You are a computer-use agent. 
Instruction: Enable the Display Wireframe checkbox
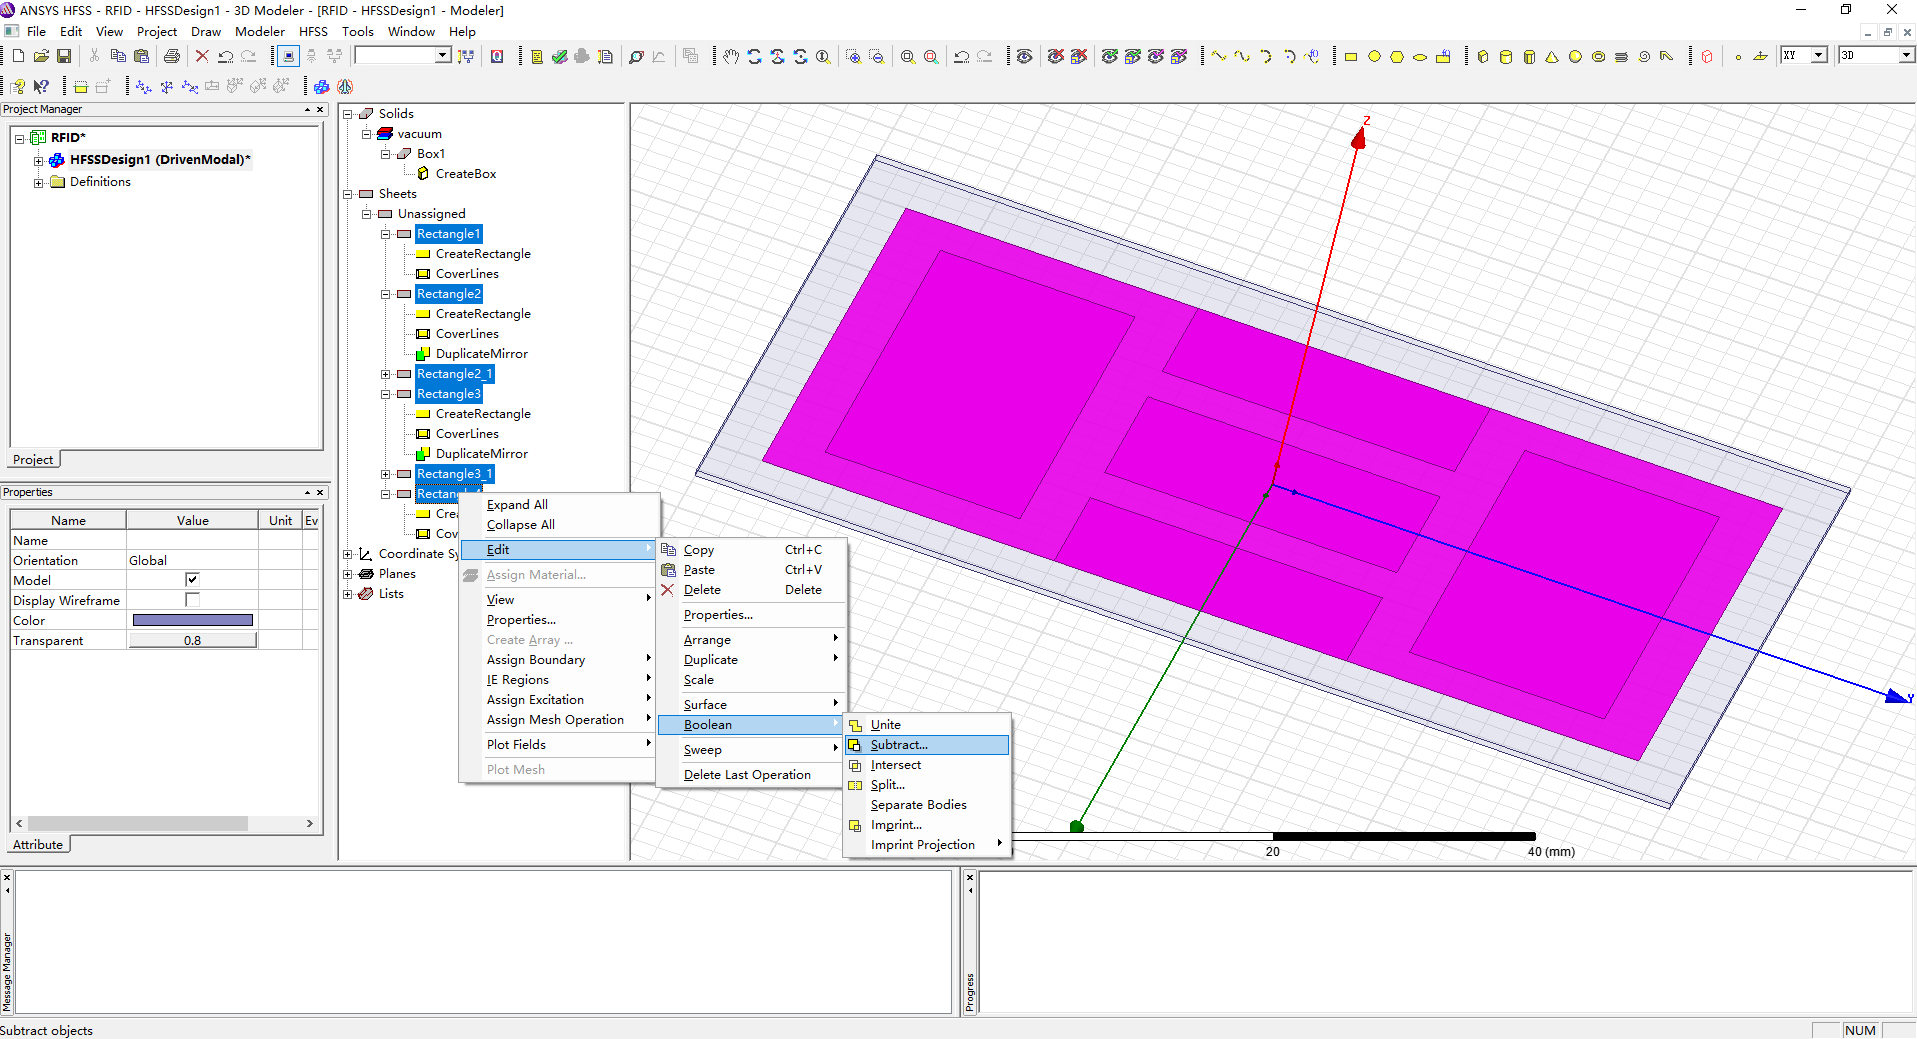[192, 600]
